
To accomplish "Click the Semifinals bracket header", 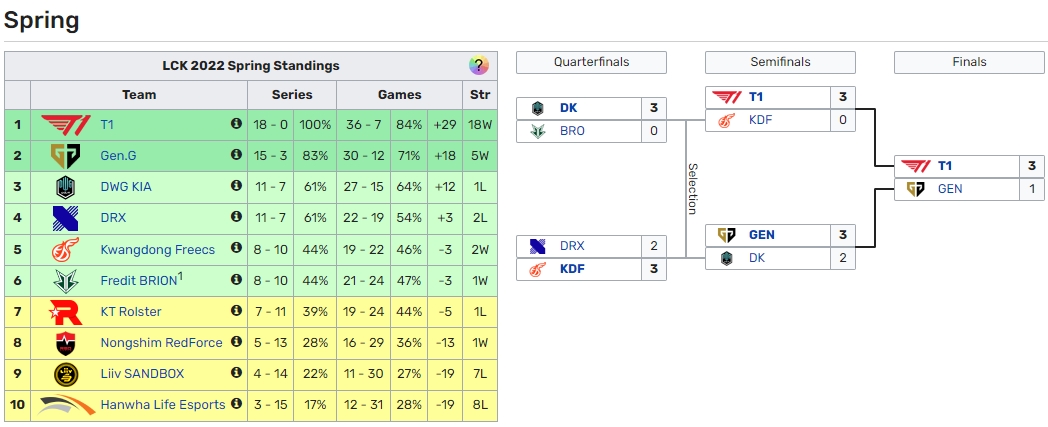I will click(x=780, y=62).
